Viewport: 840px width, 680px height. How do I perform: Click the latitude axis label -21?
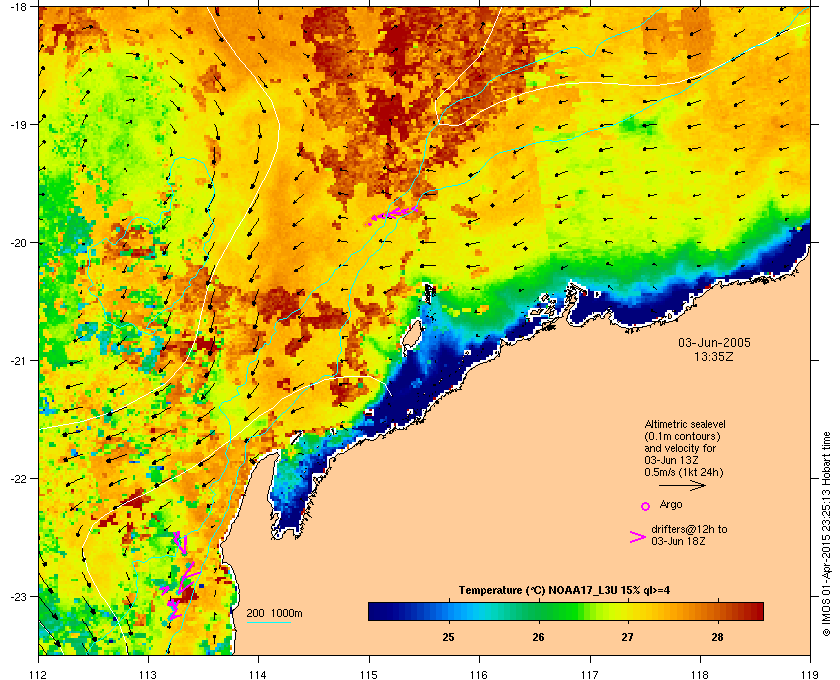[x=18, y=360]
